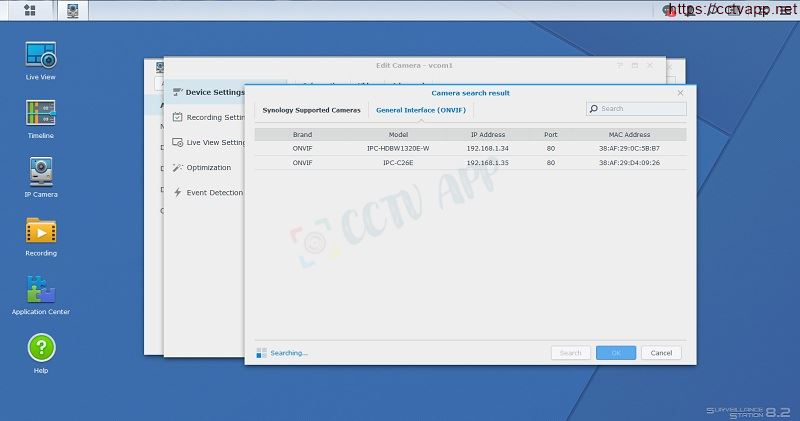The width and height of the screenshot is (800, 421).
Task: Open Application Center
Action: pyautogui.click(x=40, y=292)
